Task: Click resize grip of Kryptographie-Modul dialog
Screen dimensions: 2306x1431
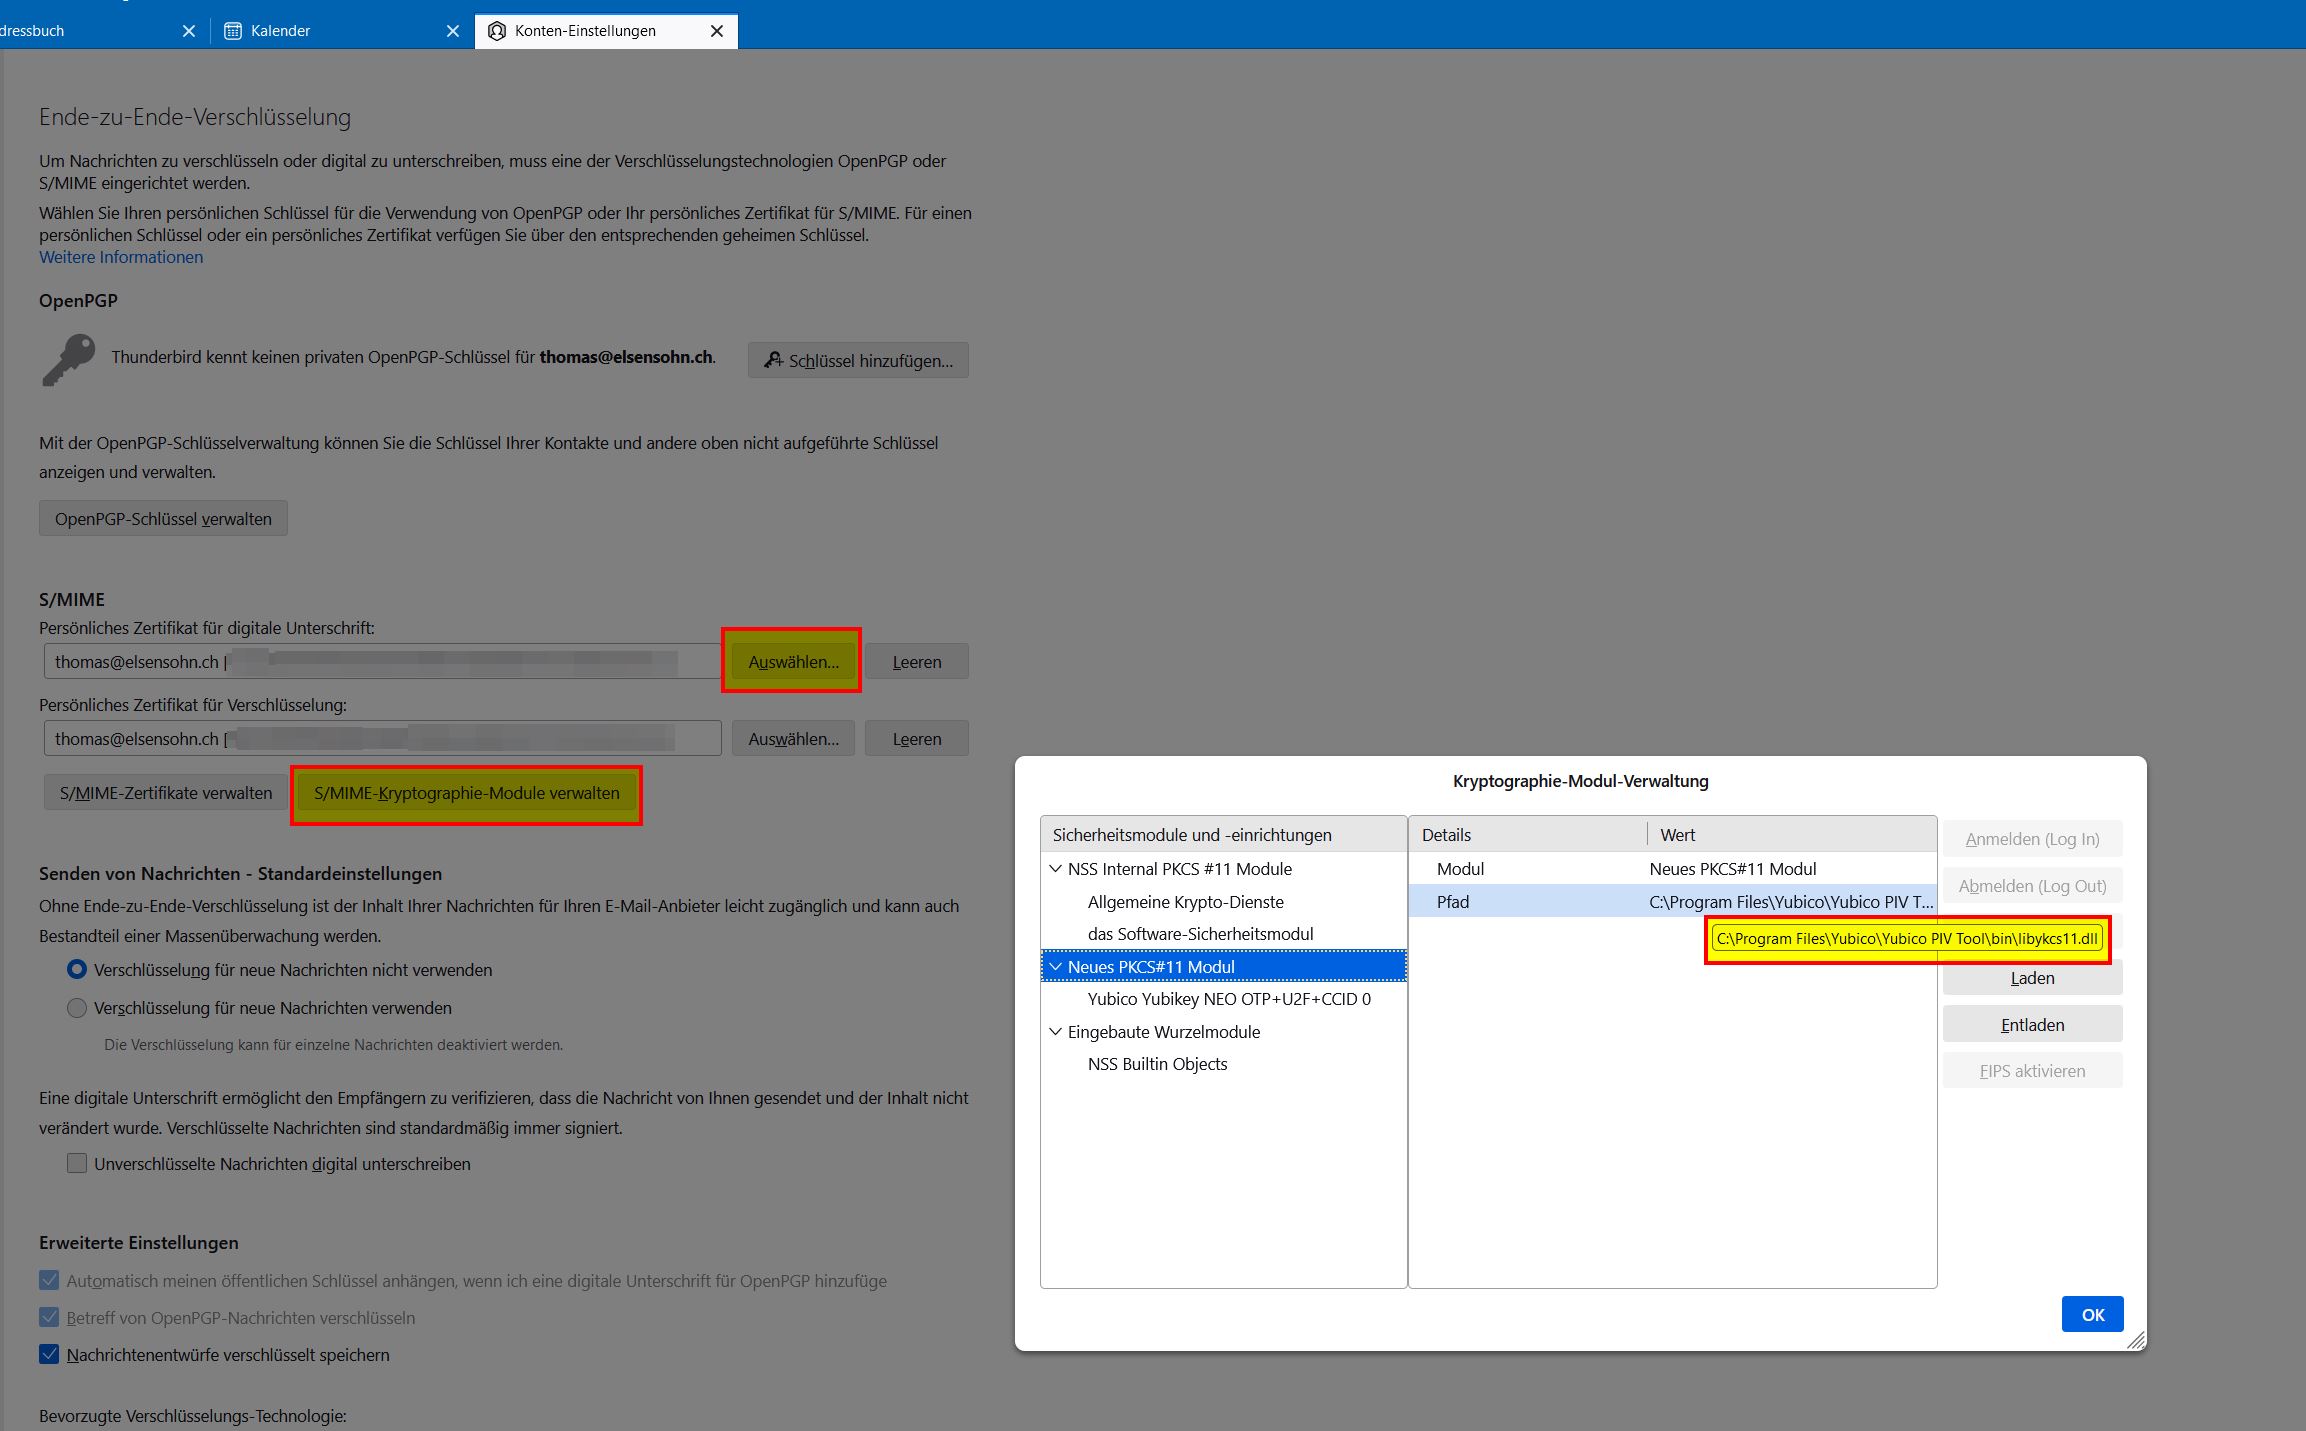Action: [2135, 1341]
